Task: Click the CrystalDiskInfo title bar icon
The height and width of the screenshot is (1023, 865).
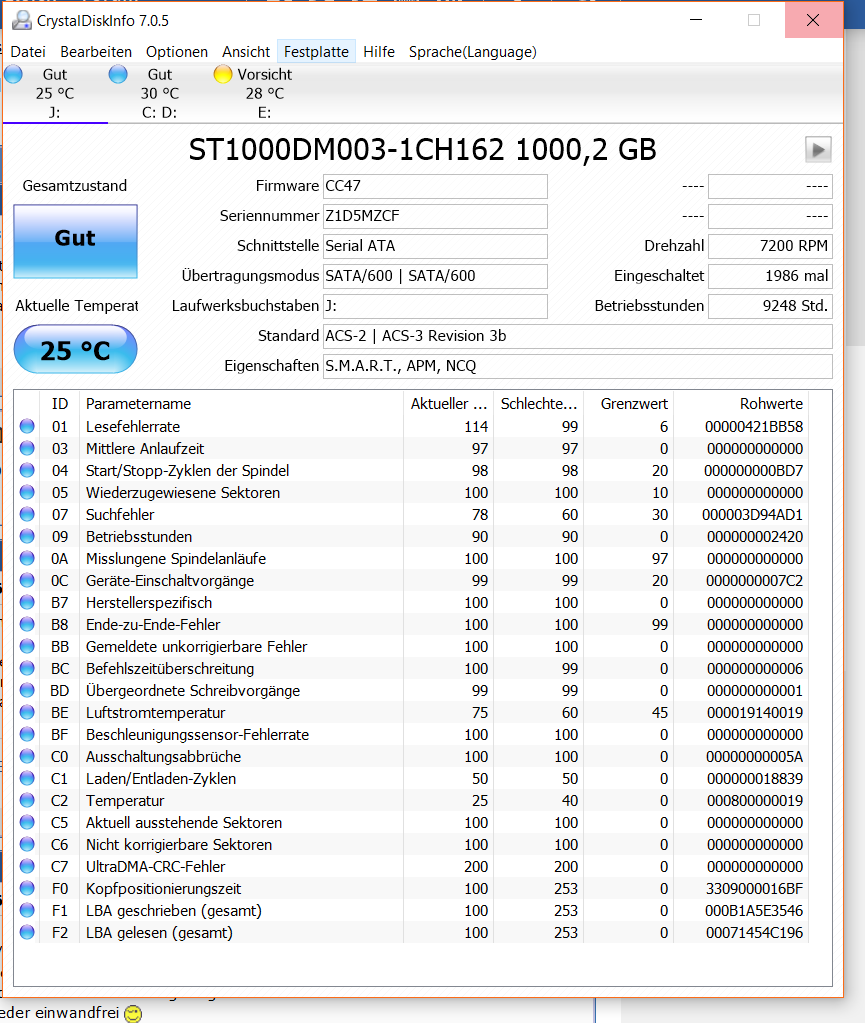Action: click(x=22, y=20)
